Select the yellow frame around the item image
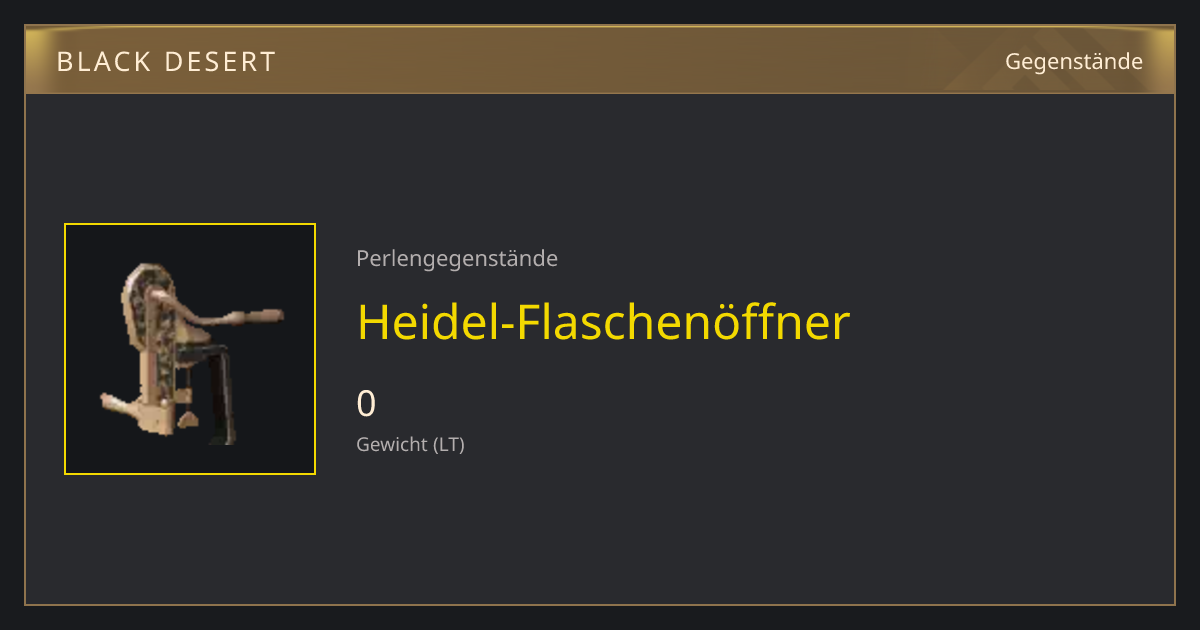 pos(190,349)
